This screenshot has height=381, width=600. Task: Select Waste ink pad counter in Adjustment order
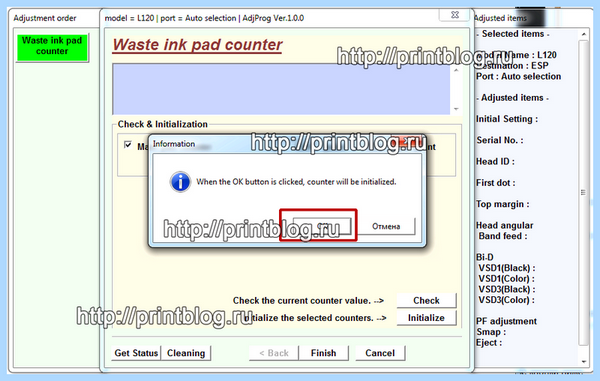52,47
